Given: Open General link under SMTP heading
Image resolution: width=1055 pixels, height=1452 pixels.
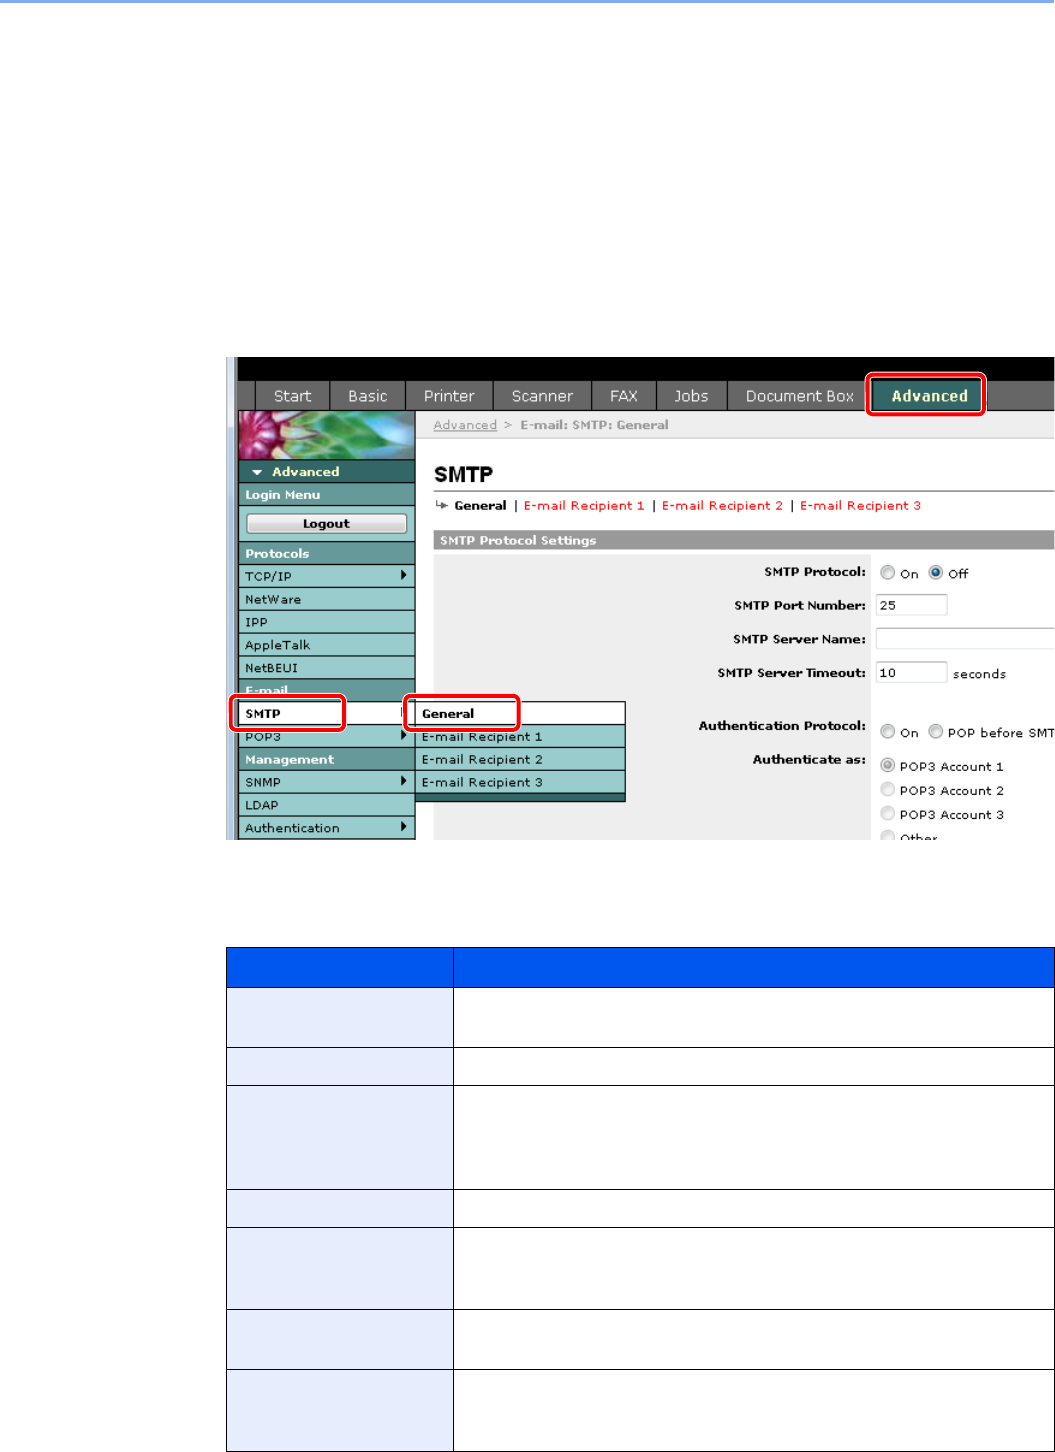Looking at the screenshot, I should (480, 506).
